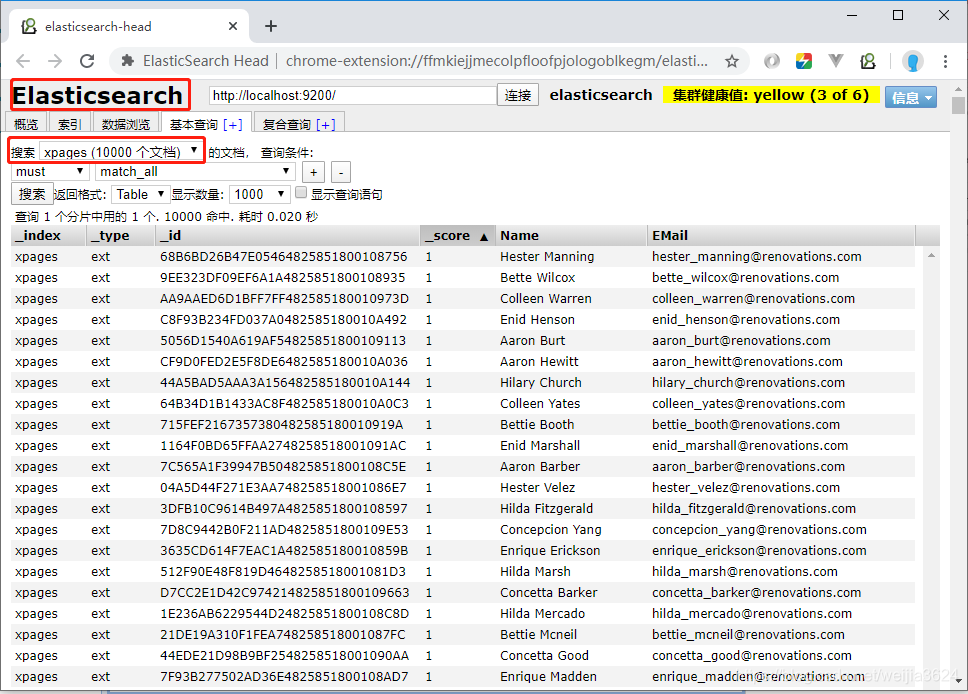Click the browser address bar URL
Image resolution: width=968 pixels, height=694 pixels.
496,61
